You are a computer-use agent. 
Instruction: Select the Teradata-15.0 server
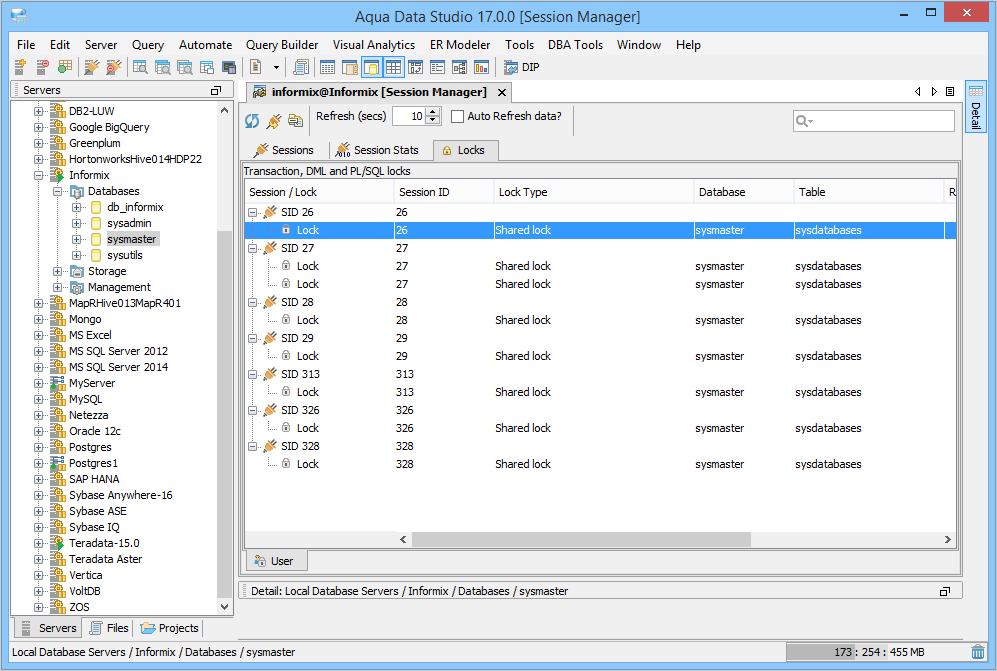tap(104, 543)
